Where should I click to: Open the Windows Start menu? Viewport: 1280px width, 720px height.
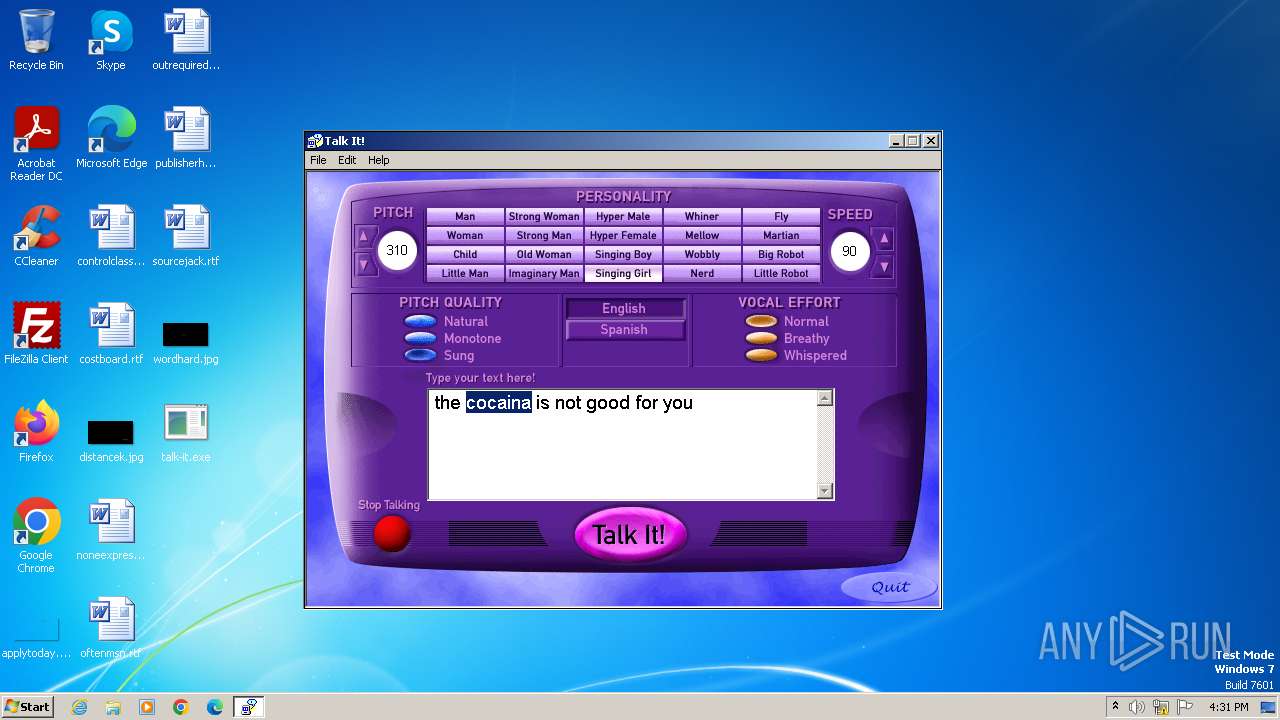[x=27, y=707]
